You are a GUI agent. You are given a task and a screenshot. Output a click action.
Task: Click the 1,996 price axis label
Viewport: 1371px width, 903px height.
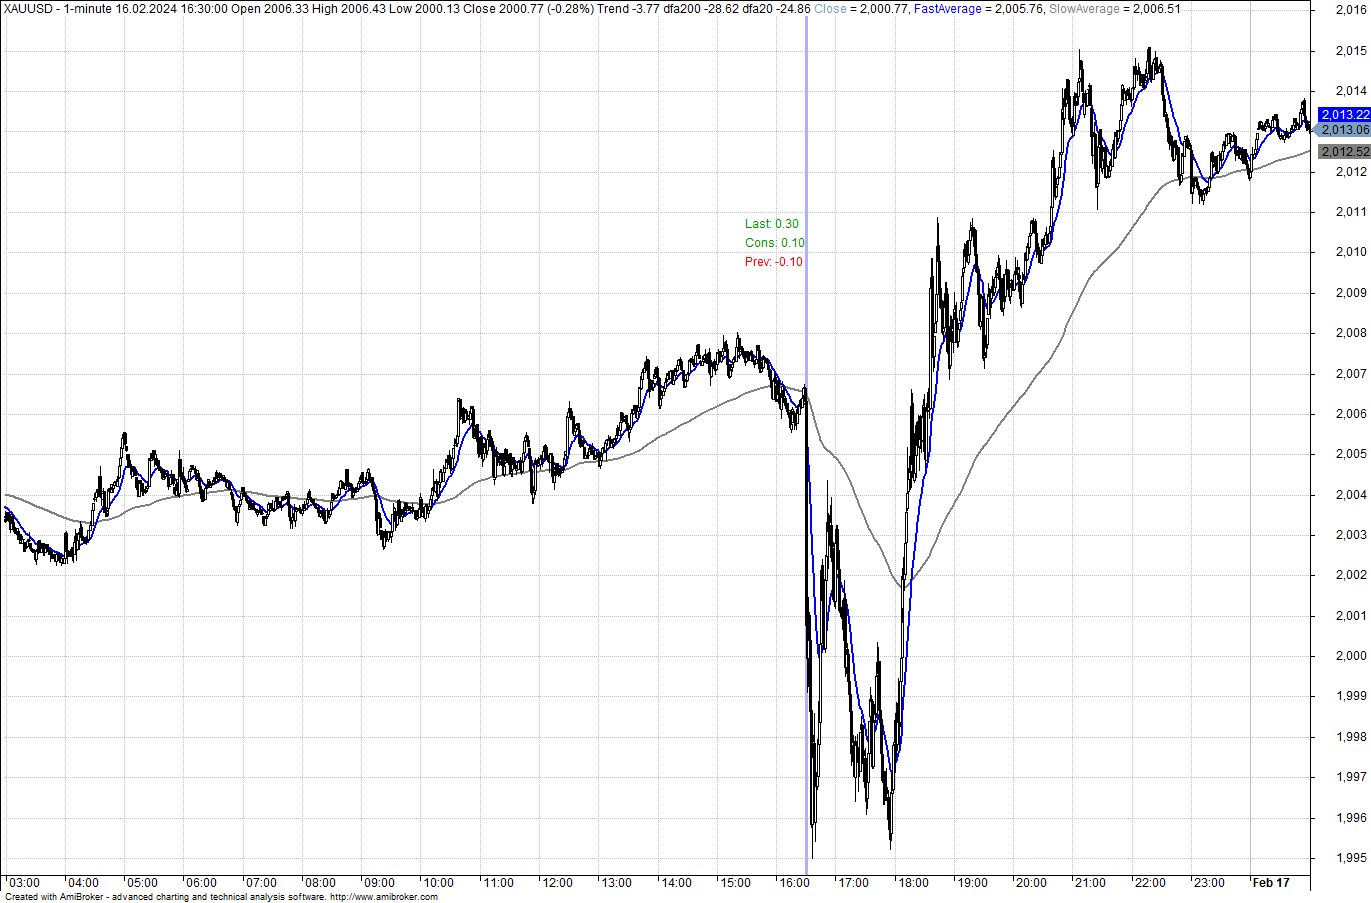click(1351, 818)
